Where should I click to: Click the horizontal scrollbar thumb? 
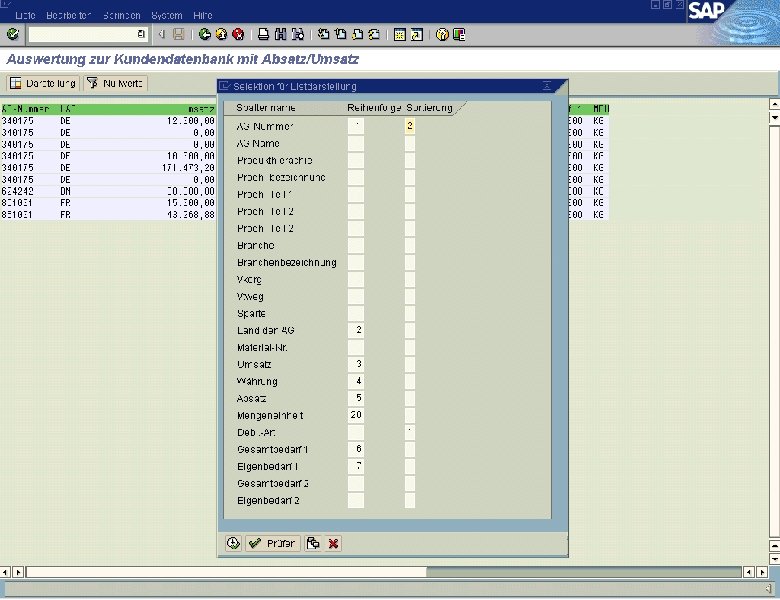point(226,572)
